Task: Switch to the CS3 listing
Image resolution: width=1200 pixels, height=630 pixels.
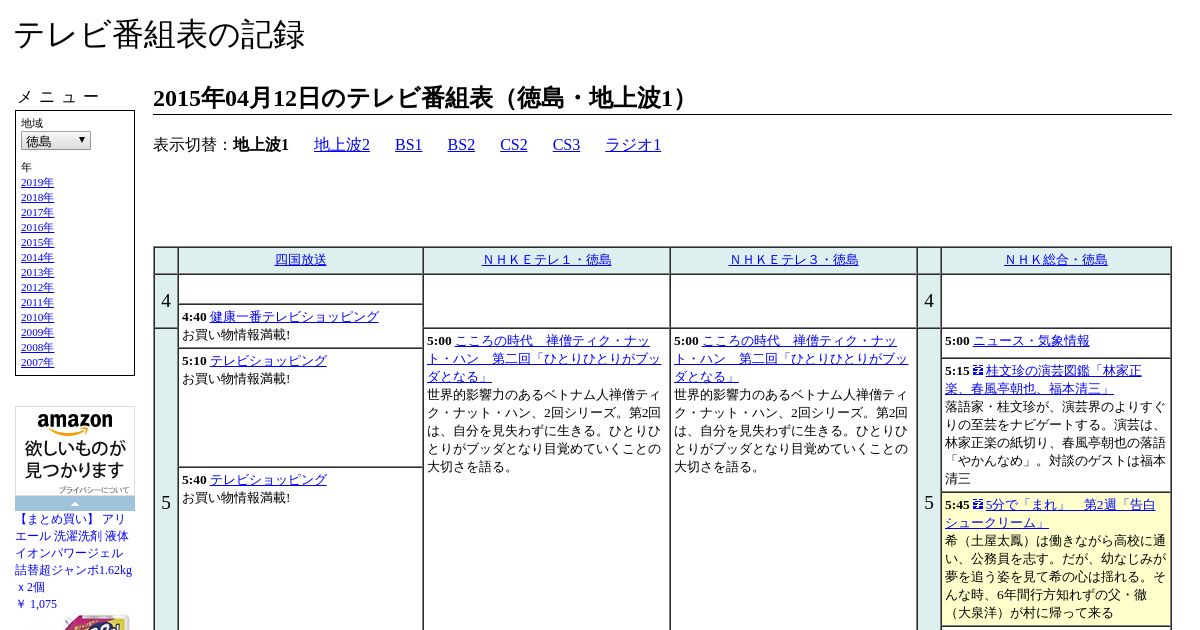Action: click(566, 145)
